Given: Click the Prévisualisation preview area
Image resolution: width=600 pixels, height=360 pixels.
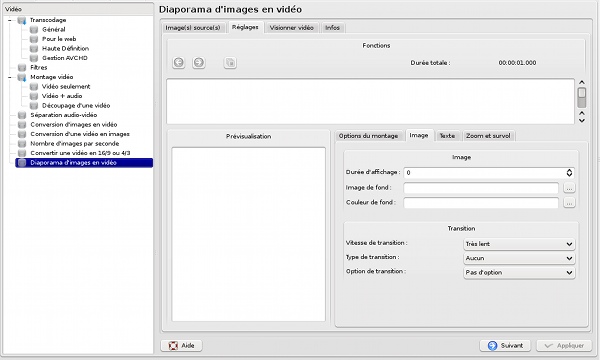Looking at the screenshot, I should click(249, 234).
